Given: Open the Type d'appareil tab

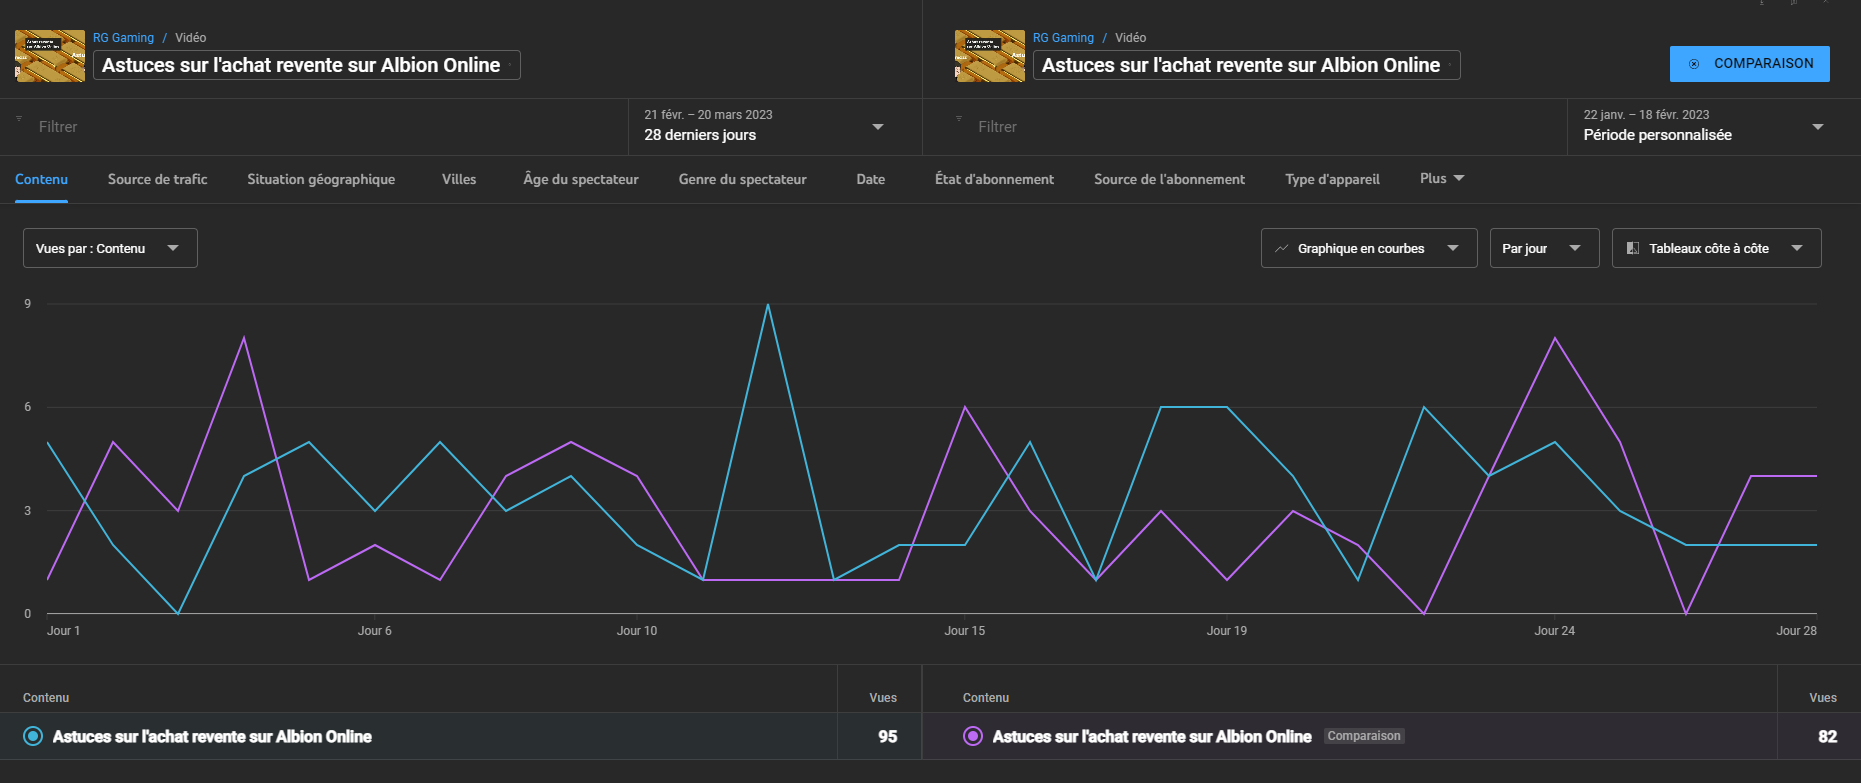Looking at the screenshot, I should coord(1333,179).
